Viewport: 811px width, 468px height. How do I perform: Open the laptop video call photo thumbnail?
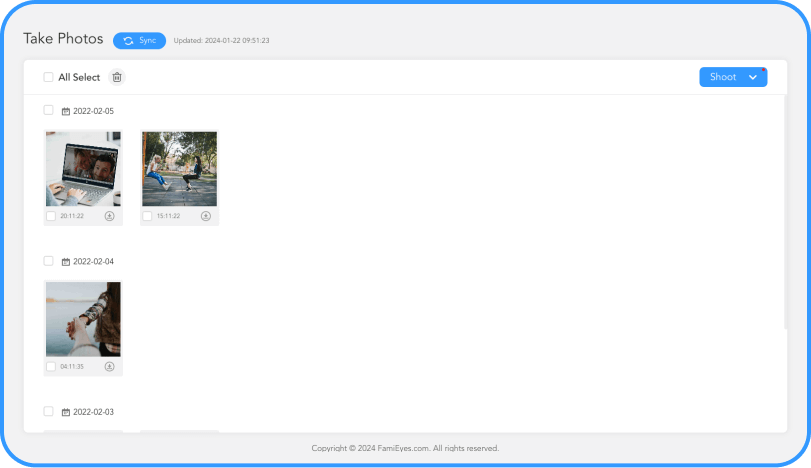pyautogui.click(x=83, y=169)
